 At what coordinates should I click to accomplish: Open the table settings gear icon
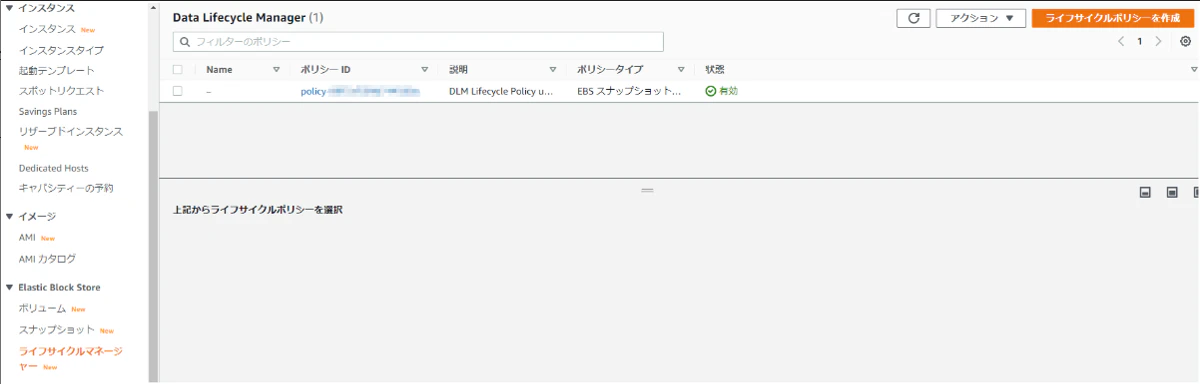pyautogui.click(x=1185, y=41)
